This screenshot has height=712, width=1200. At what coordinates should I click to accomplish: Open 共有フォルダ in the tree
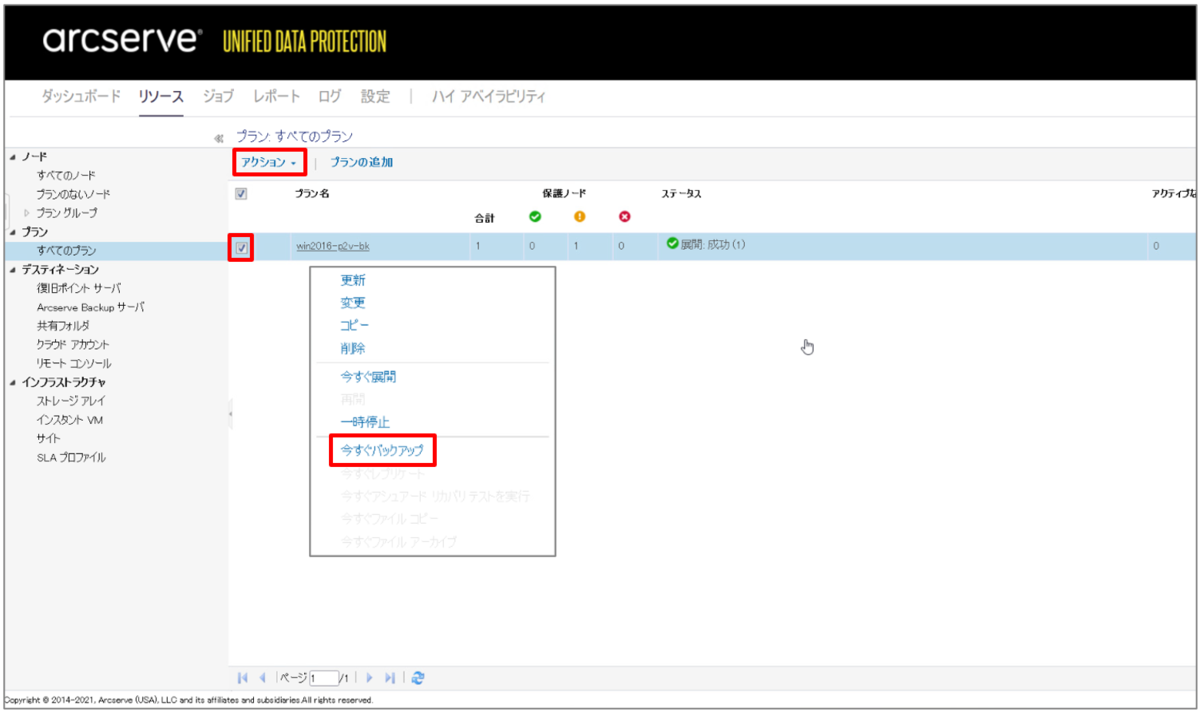(63, 326)
